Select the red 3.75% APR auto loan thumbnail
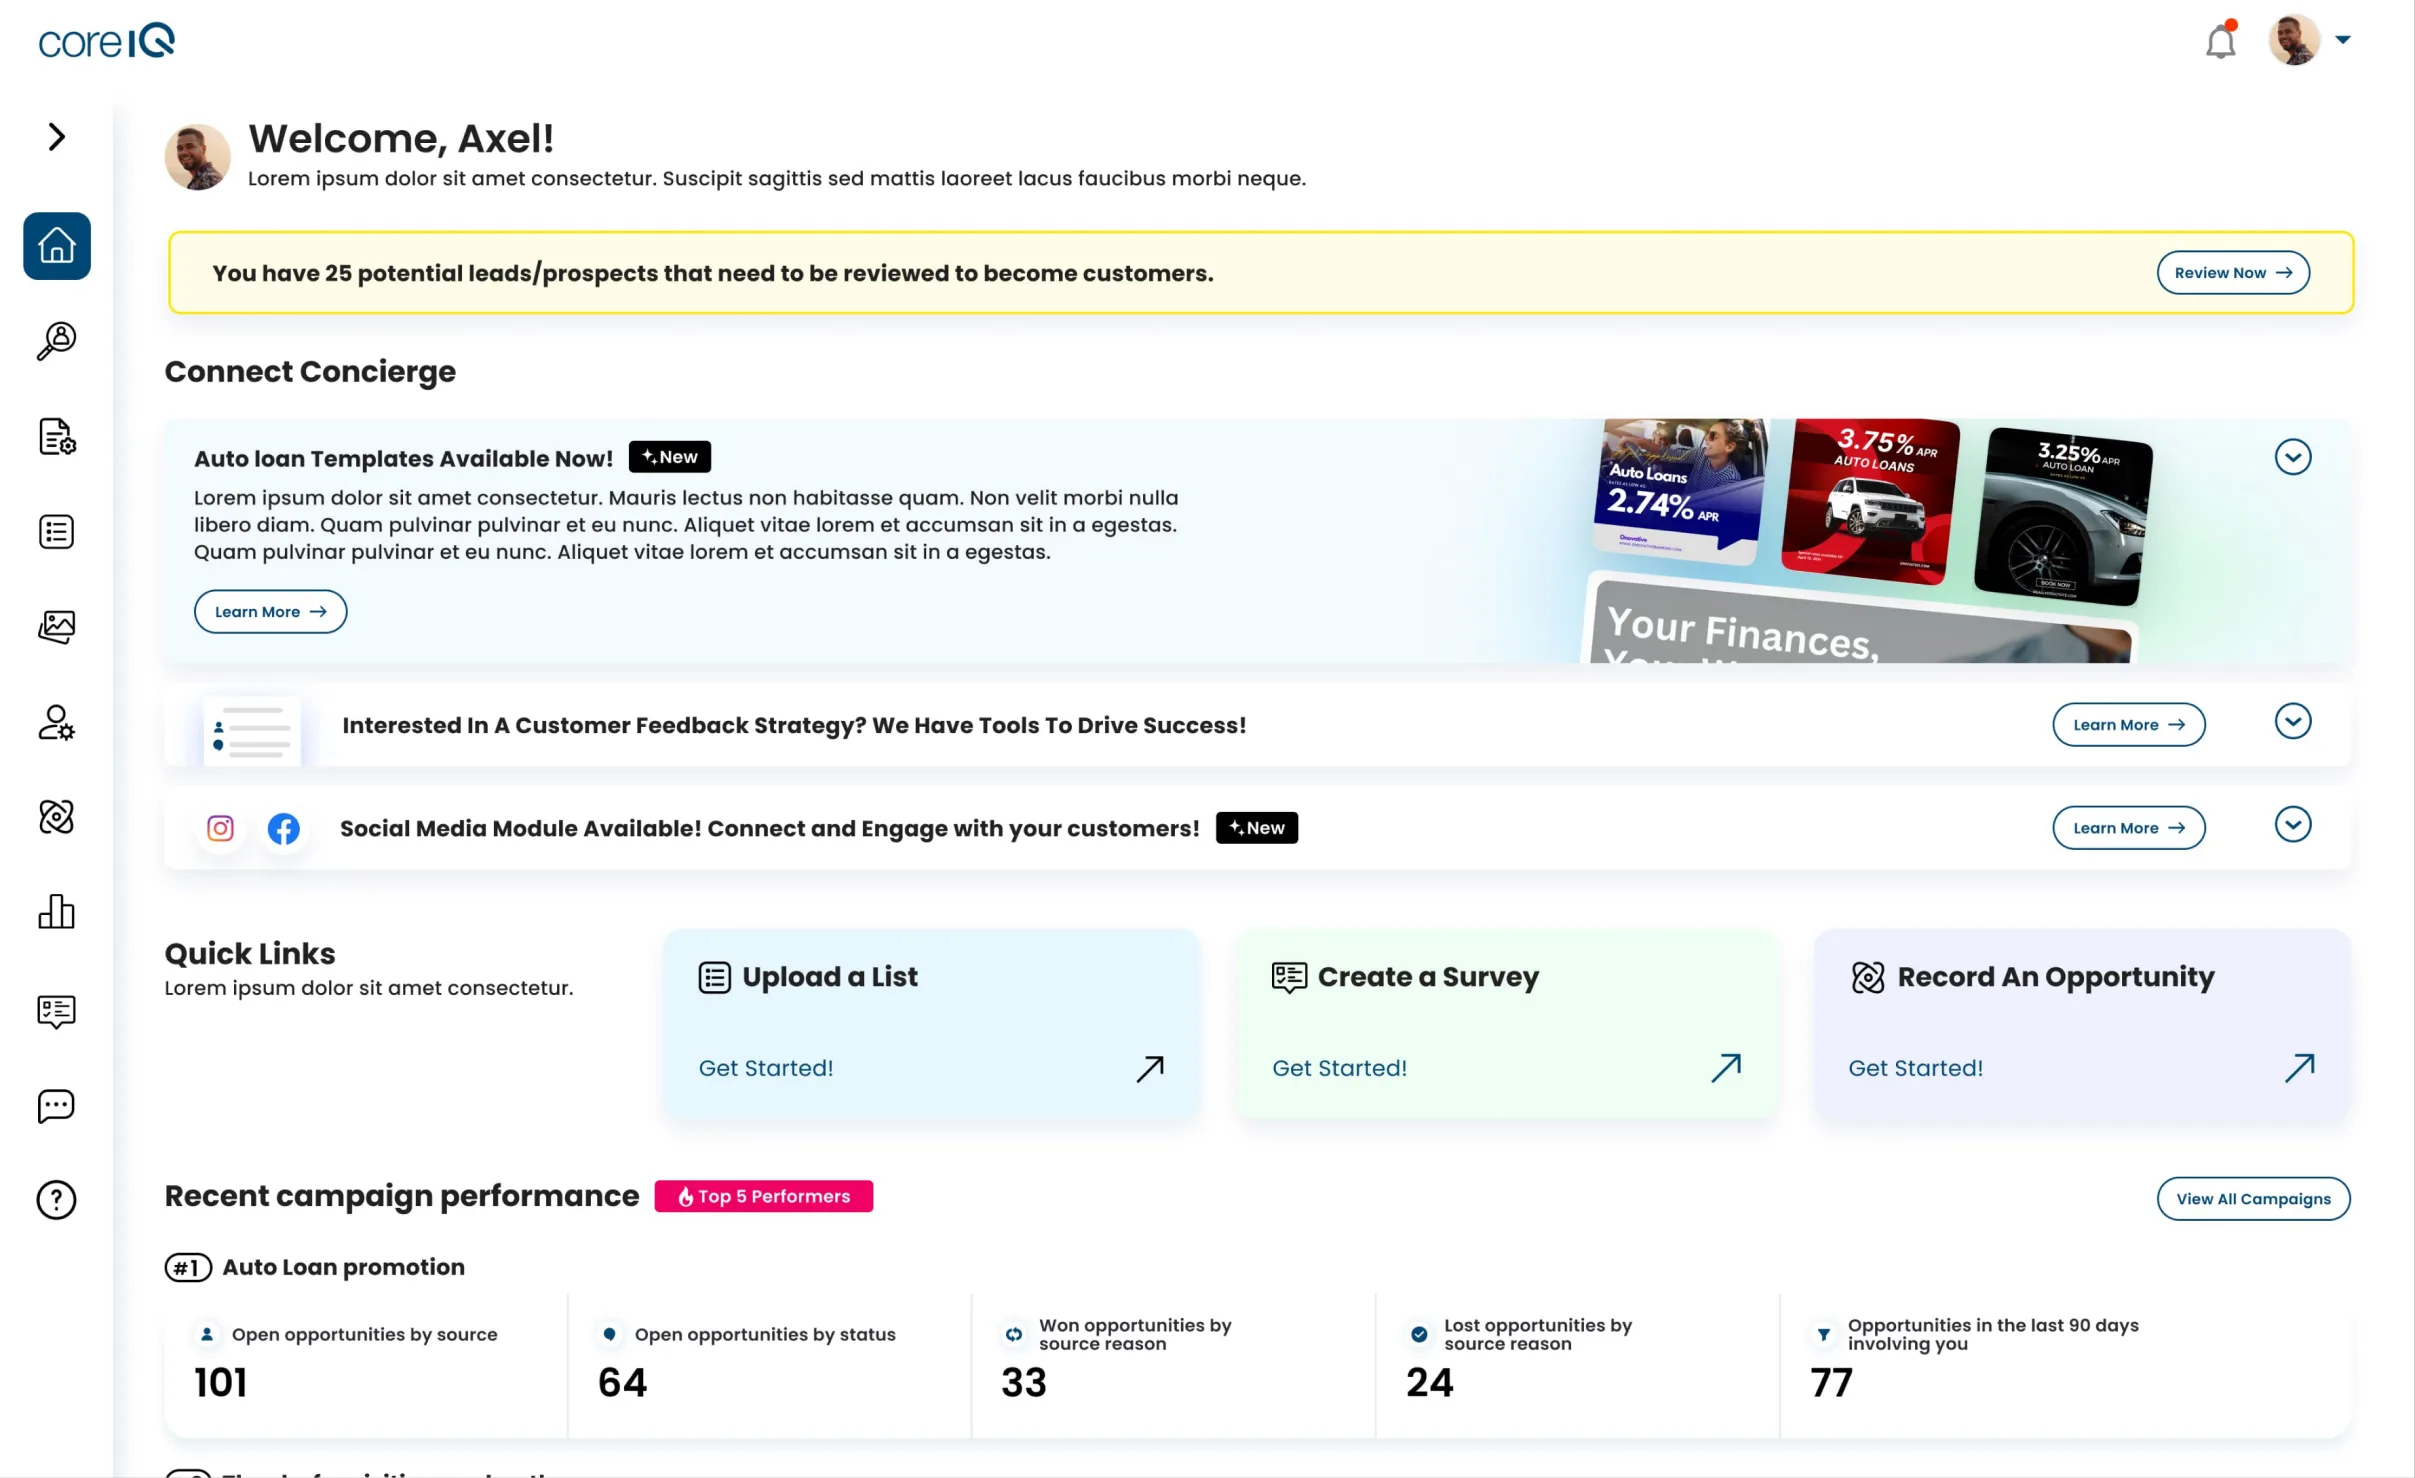This screenshot has height=1478, width=2415. tap(1869, 501)
